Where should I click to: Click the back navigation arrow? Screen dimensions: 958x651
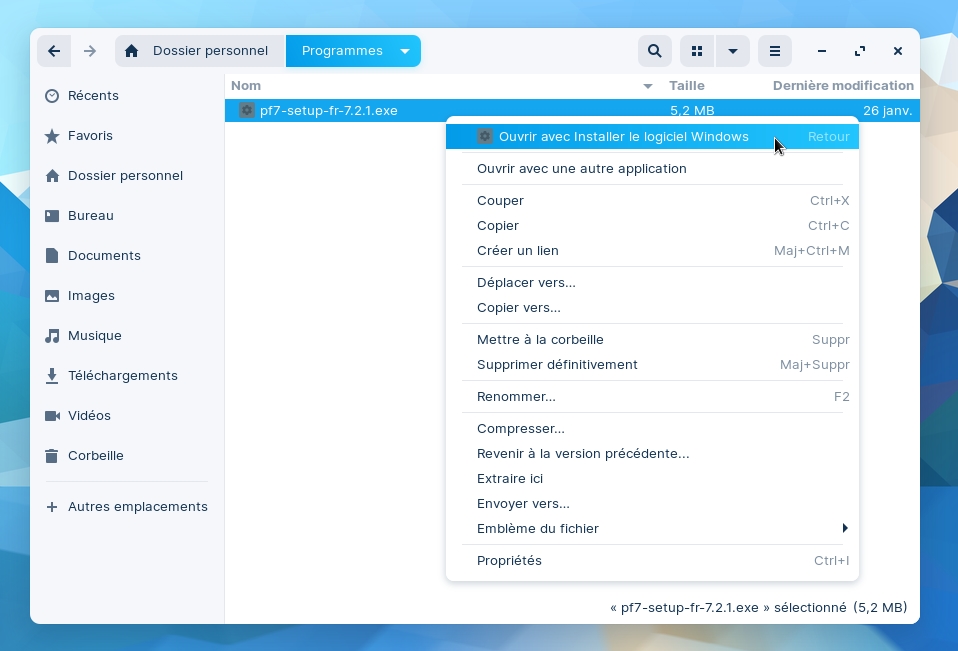tap(54, 51)
